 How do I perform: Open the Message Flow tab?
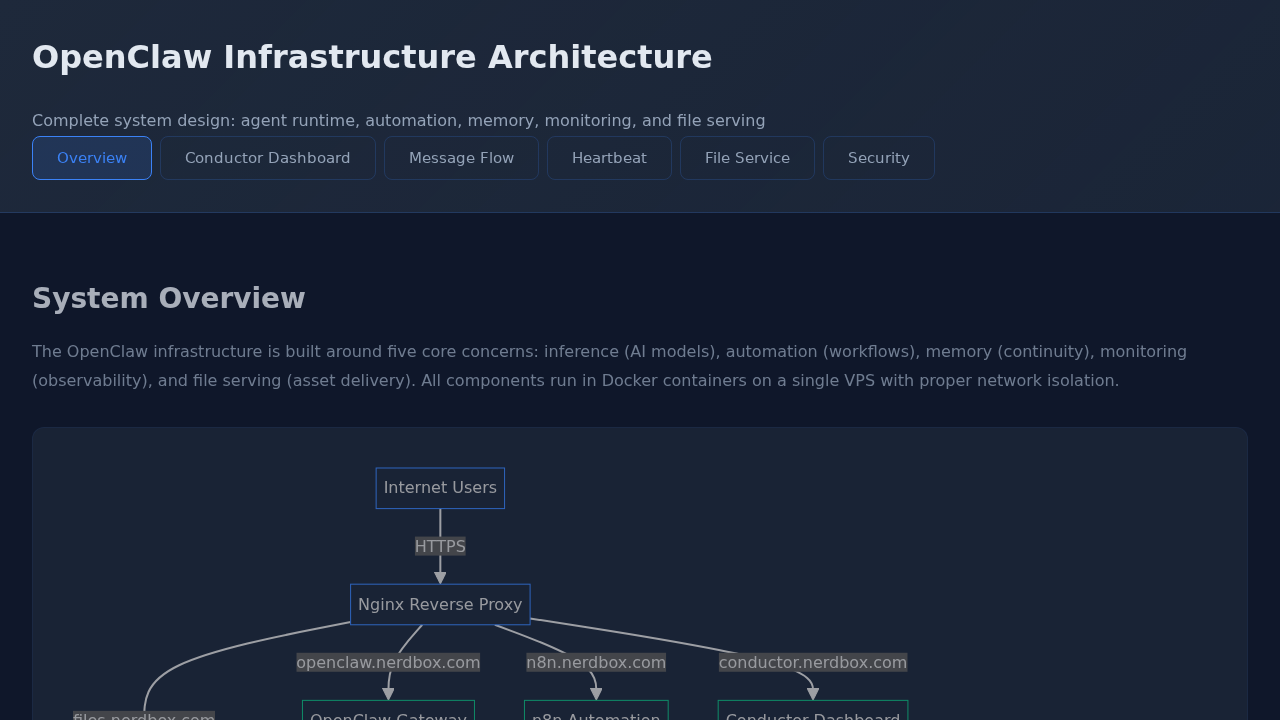[x=461, y=158]
